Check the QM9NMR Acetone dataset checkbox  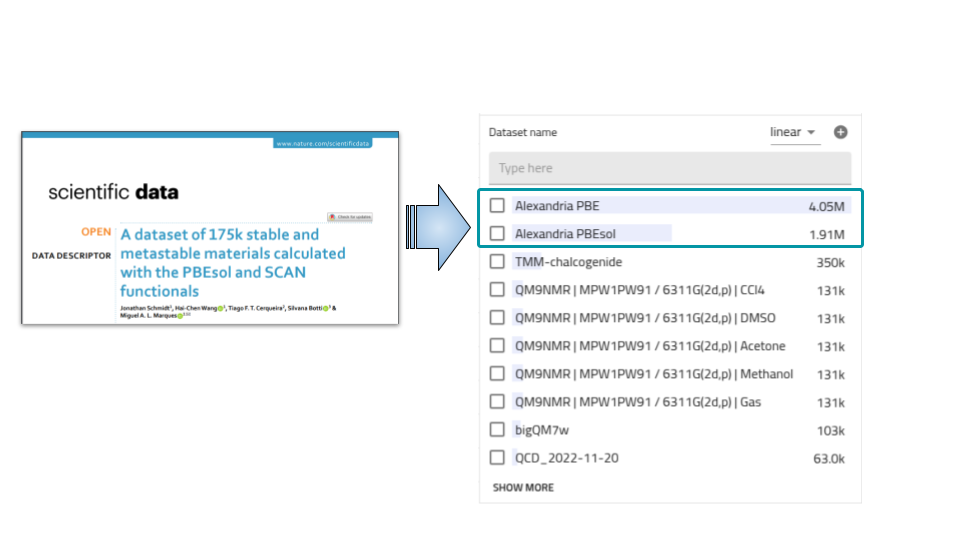497,346
